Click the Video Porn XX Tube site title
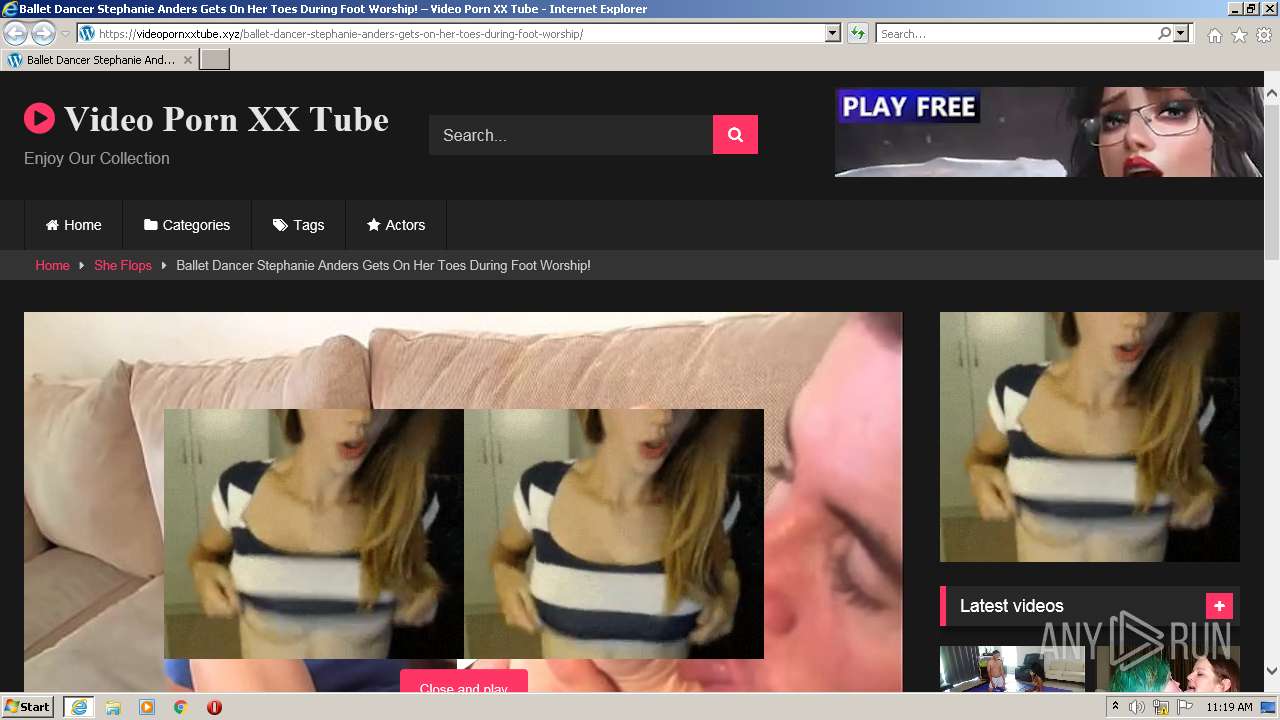 226,119
